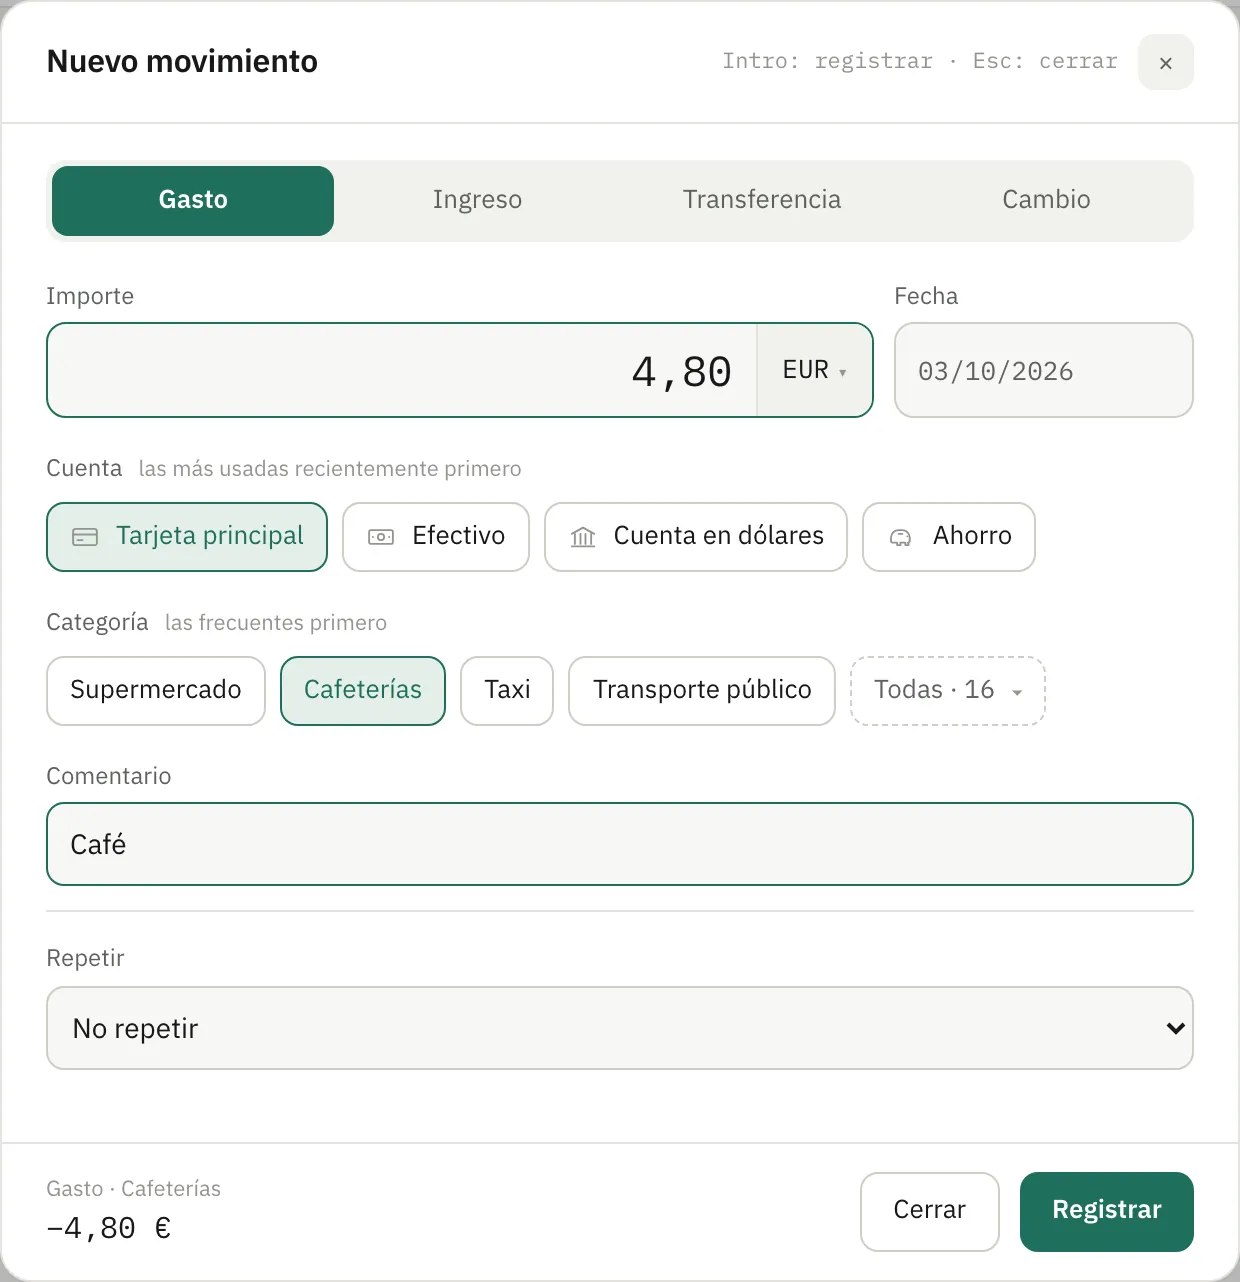The height and width of the screenshot is (1282, 1240).
Task: Click the Cerrar button
Action: click(930, 1211)
